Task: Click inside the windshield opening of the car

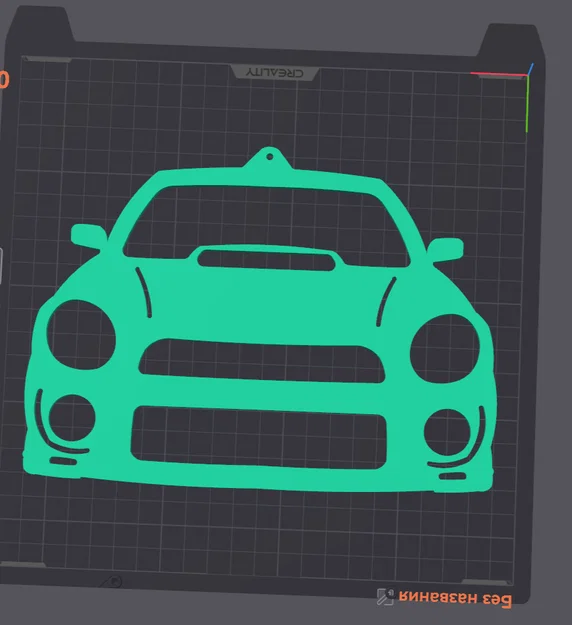Action: [x=265, y=223]
